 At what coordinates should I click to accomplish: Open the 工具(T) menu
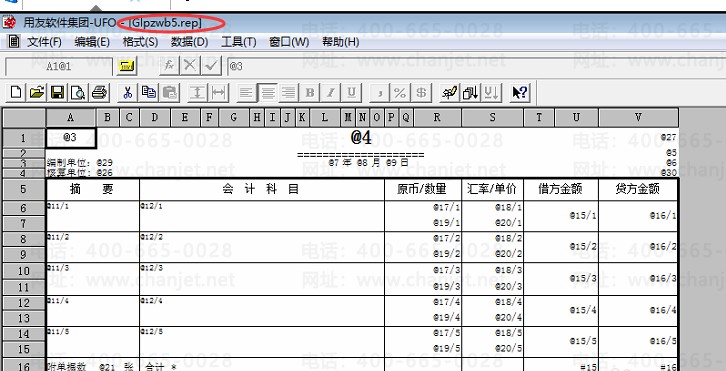pos(238,42)
